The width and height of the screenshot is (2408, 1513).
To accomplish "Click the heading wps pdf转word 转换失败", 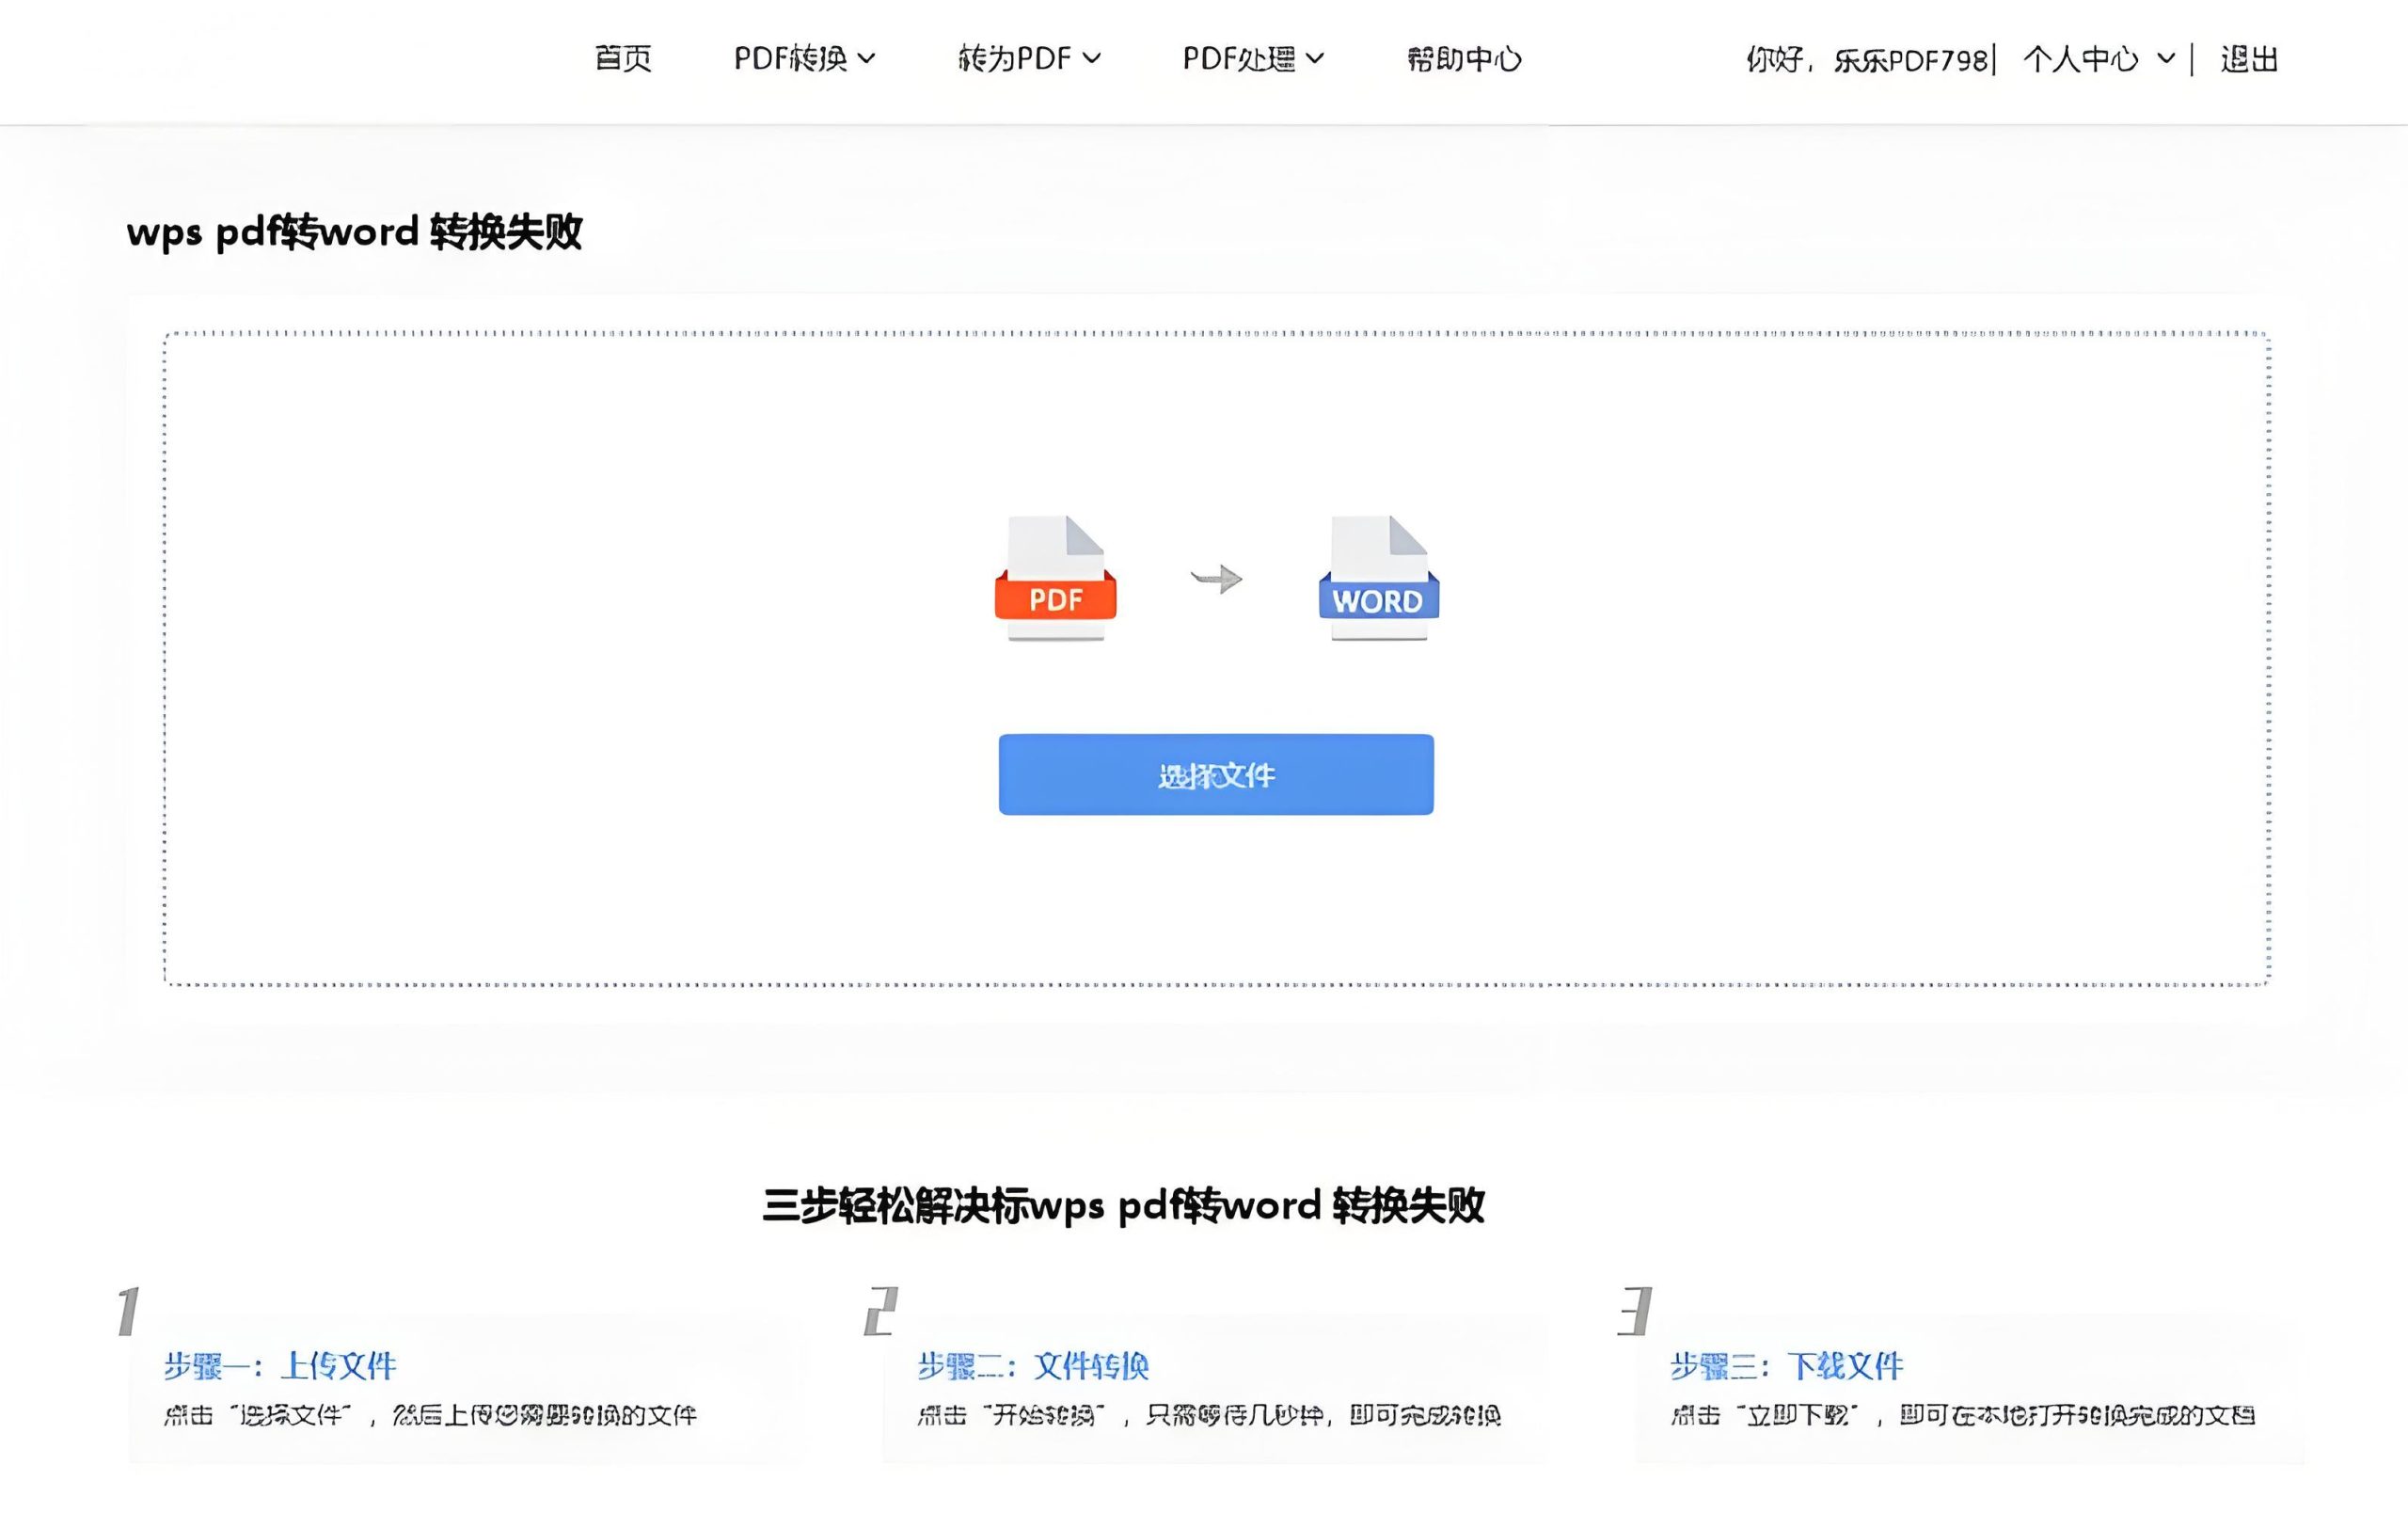I will tap(354, 232).
